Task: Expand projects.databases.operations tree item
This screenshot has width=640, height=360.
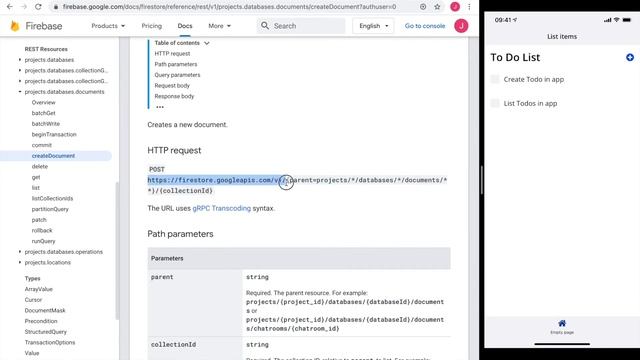Action: click(x=20, y=252)
